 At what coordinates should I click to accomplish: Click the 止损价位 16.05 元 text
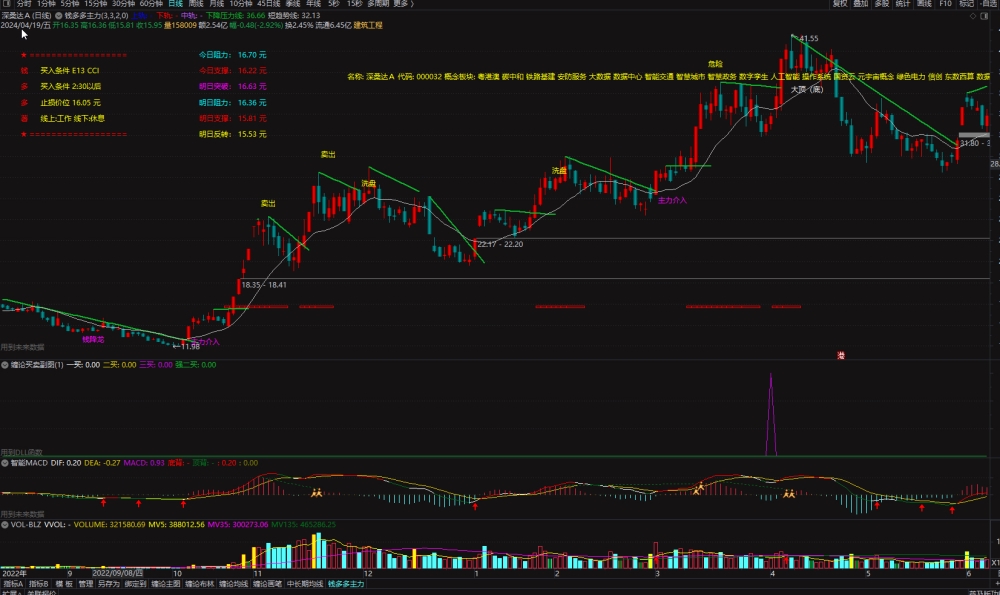(x=71, y=103)
